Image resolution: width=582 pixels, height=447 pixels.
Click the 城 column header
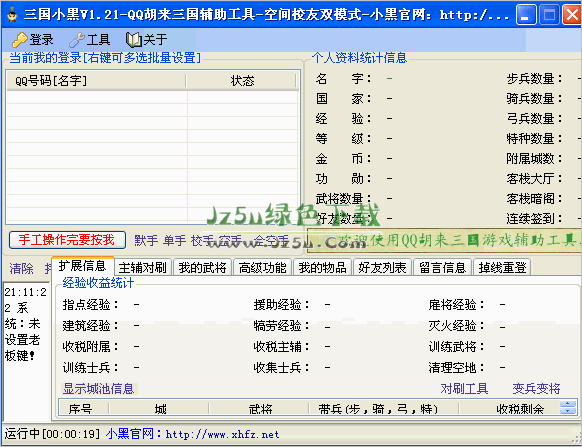(x=159, y=408)
